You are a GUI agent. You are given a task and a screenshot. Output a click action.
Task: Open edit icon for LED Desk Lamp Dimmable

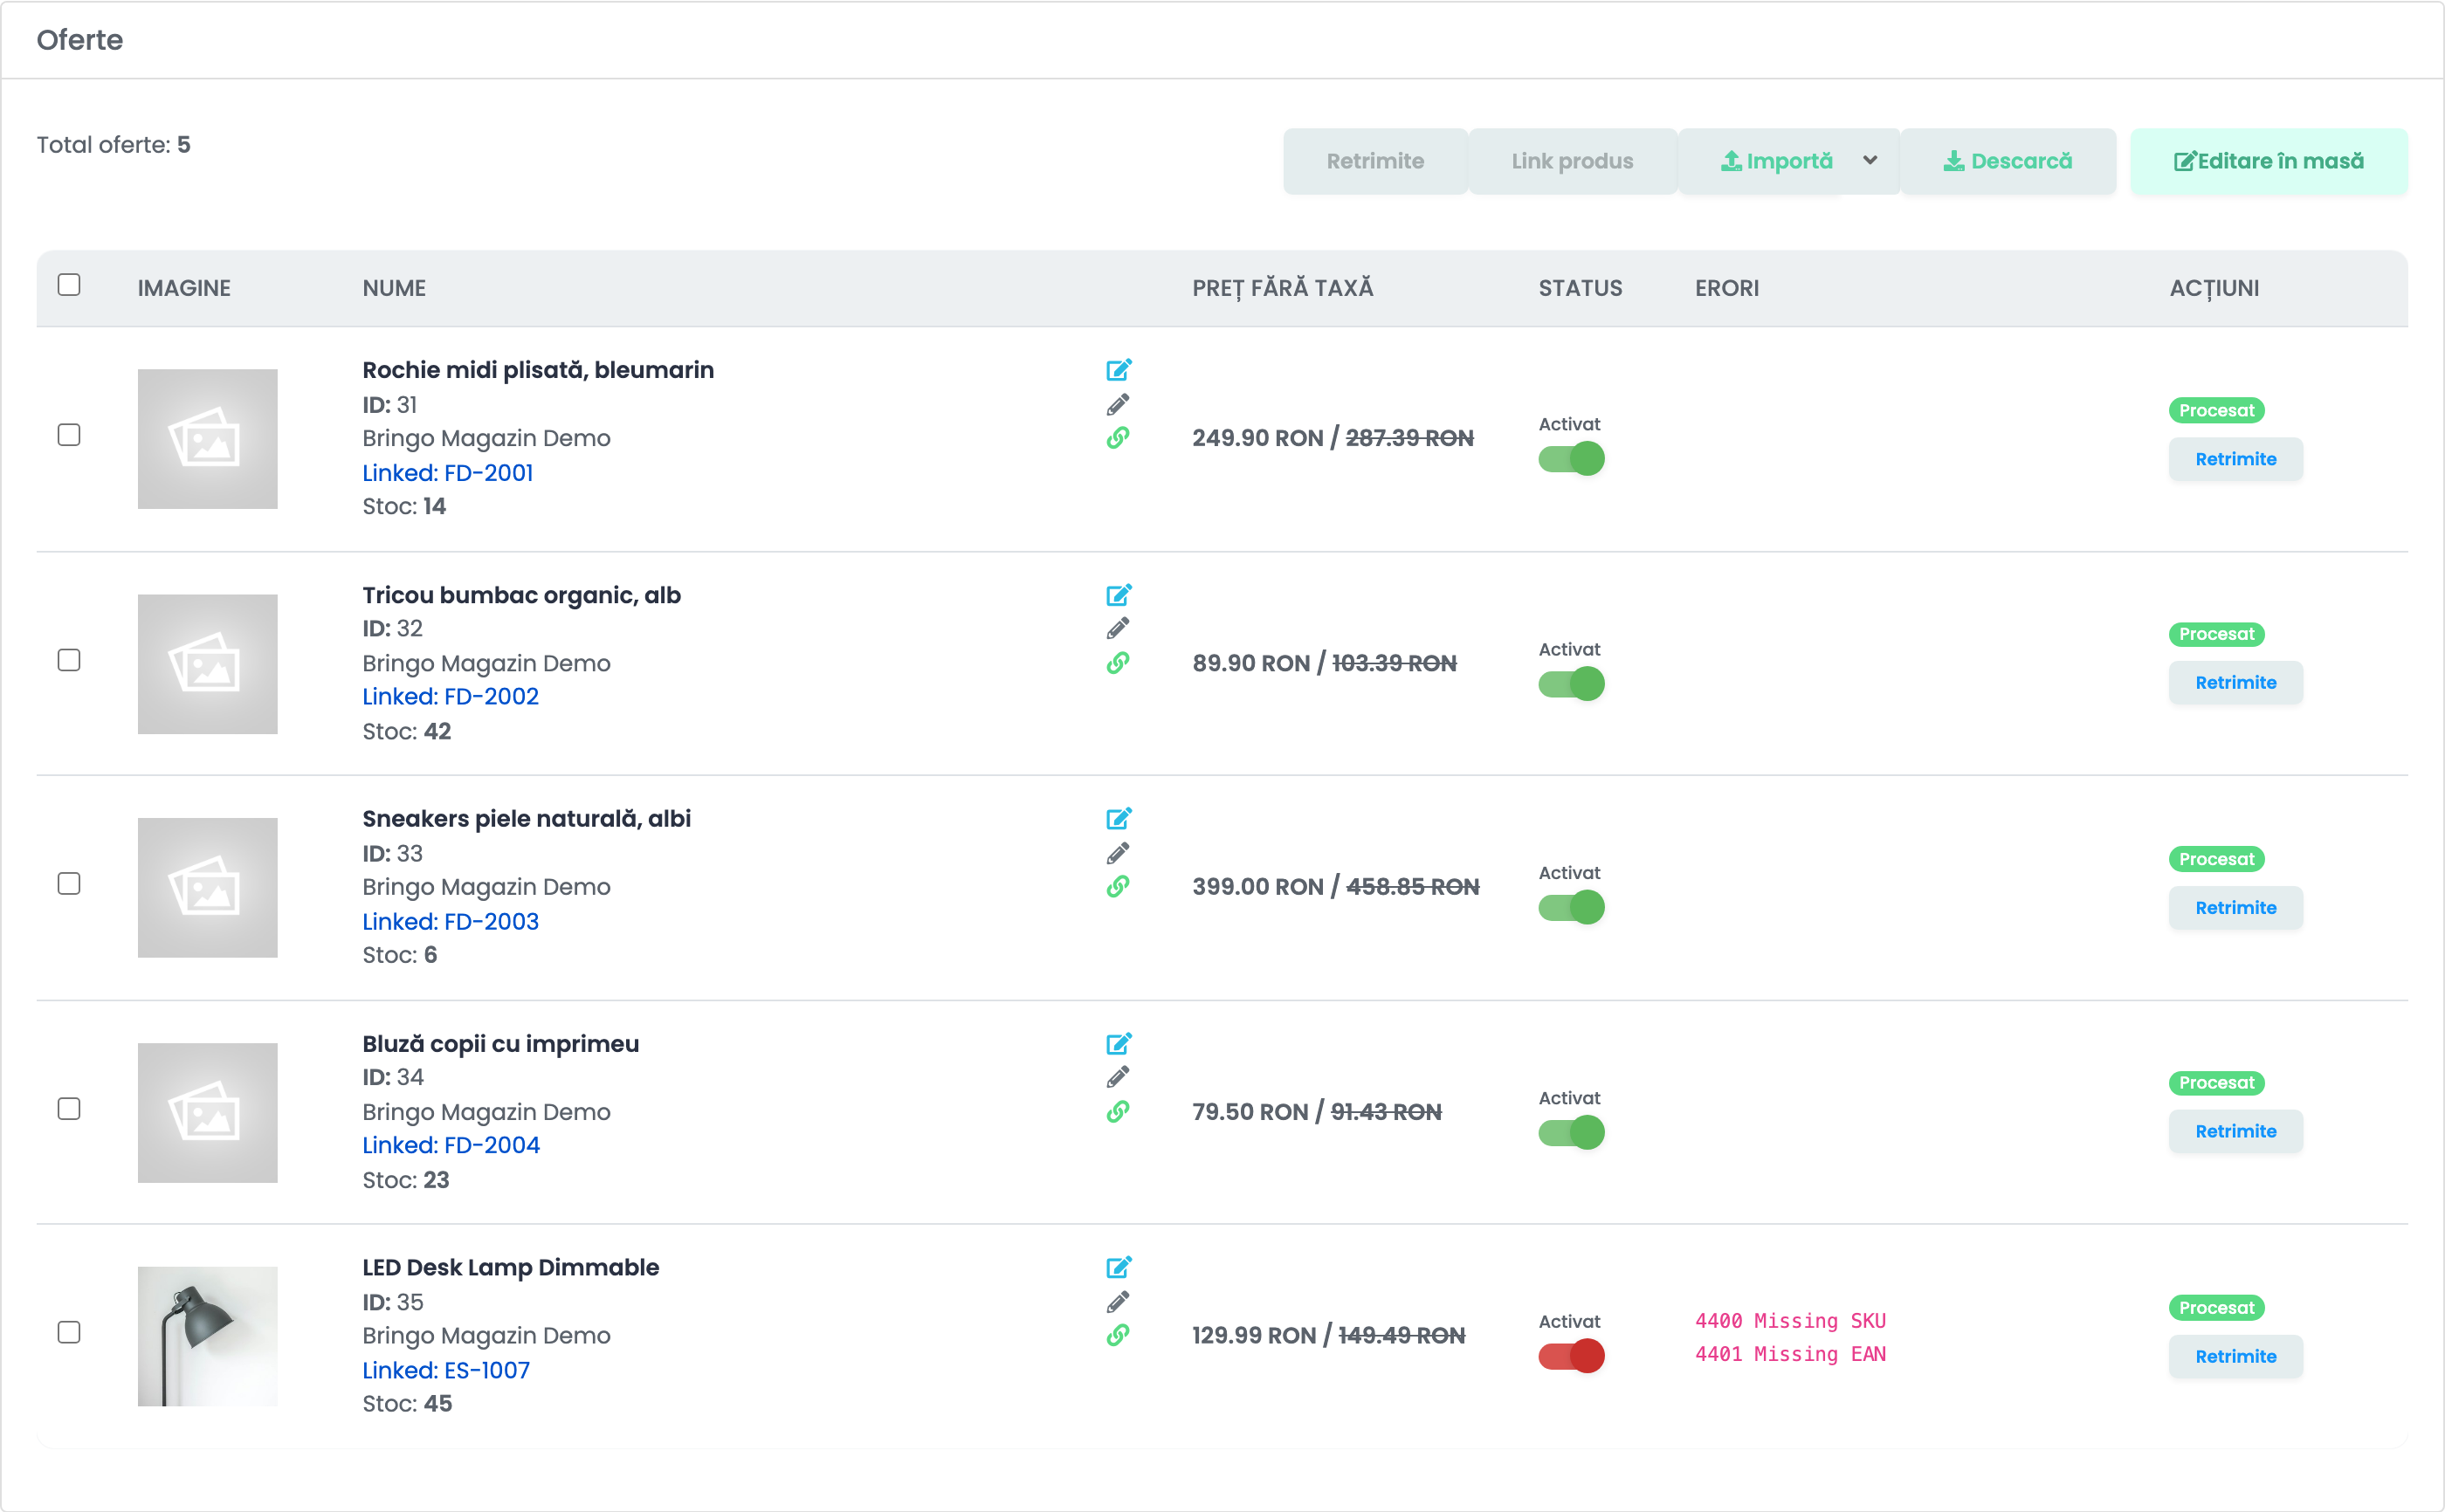coord(1118,1267)
